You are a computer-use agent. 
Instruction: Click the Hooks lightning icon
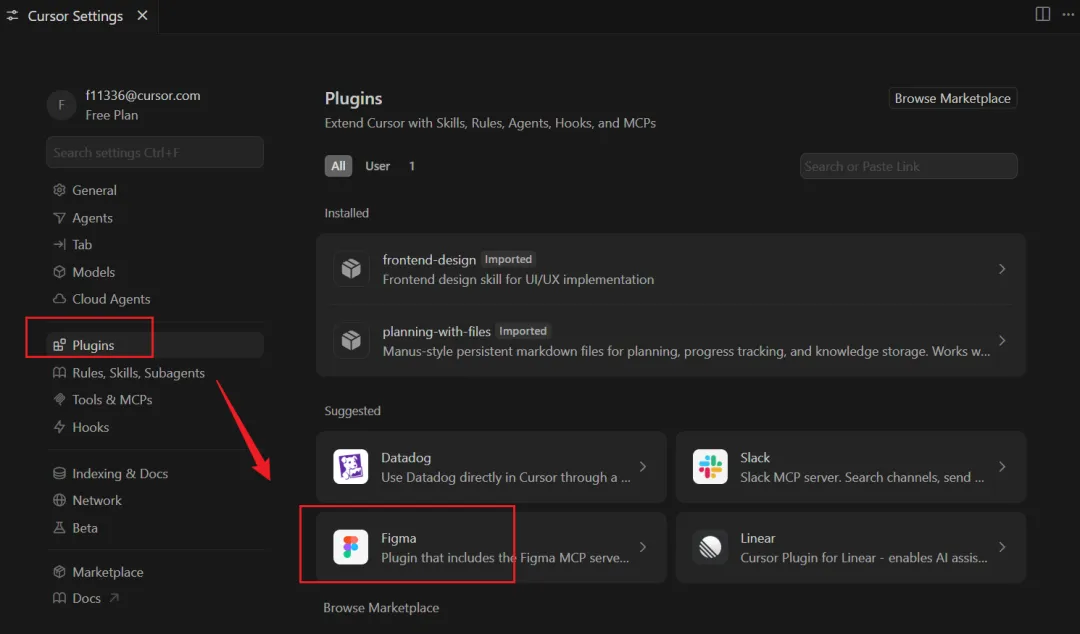59,427
